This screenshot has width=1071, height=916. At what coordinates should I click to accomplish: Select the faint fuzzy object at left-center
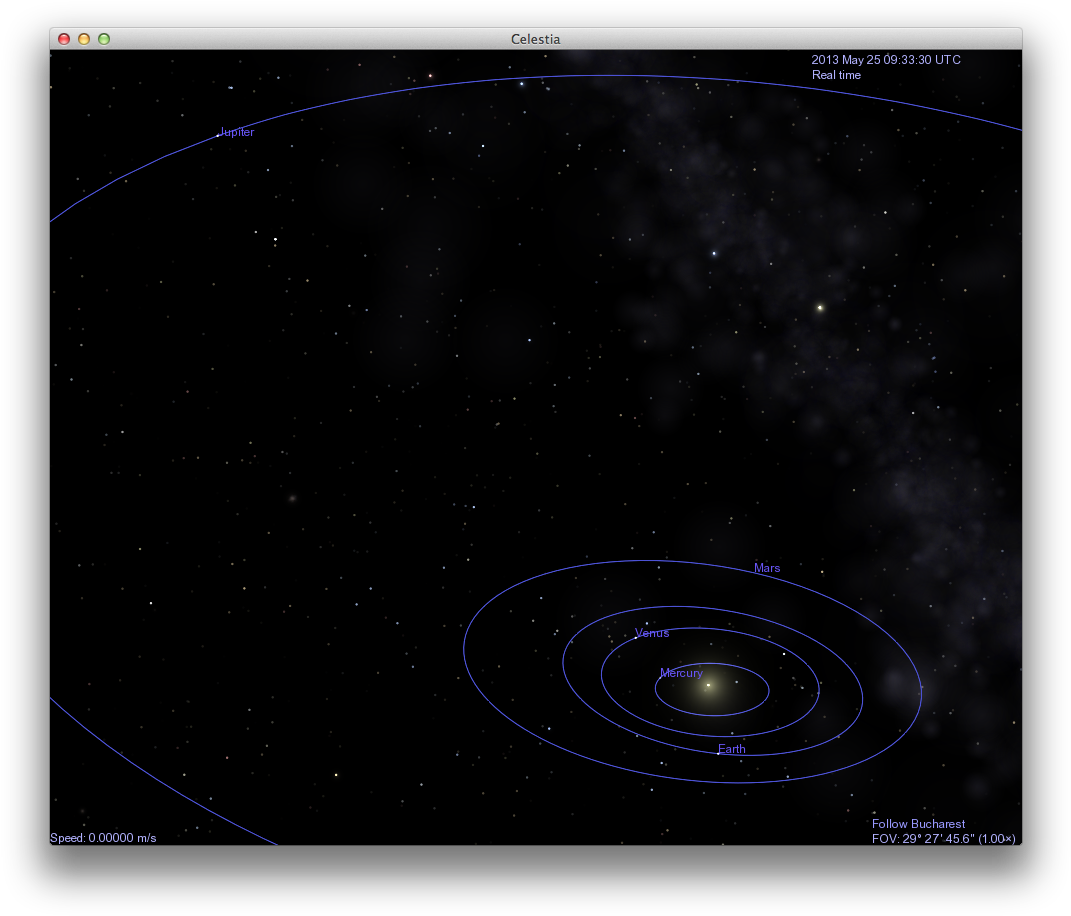point(292,497)
